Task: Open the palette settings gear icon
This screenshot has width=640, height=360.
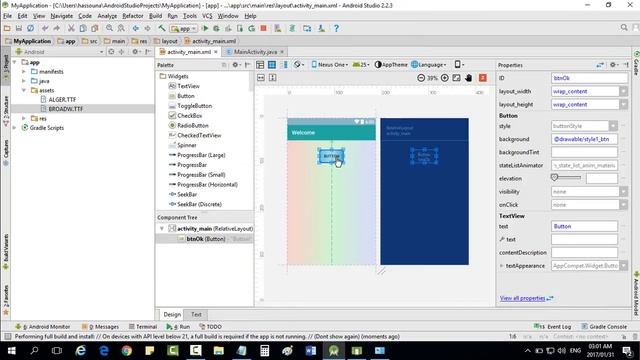Action: pos(236,65)
